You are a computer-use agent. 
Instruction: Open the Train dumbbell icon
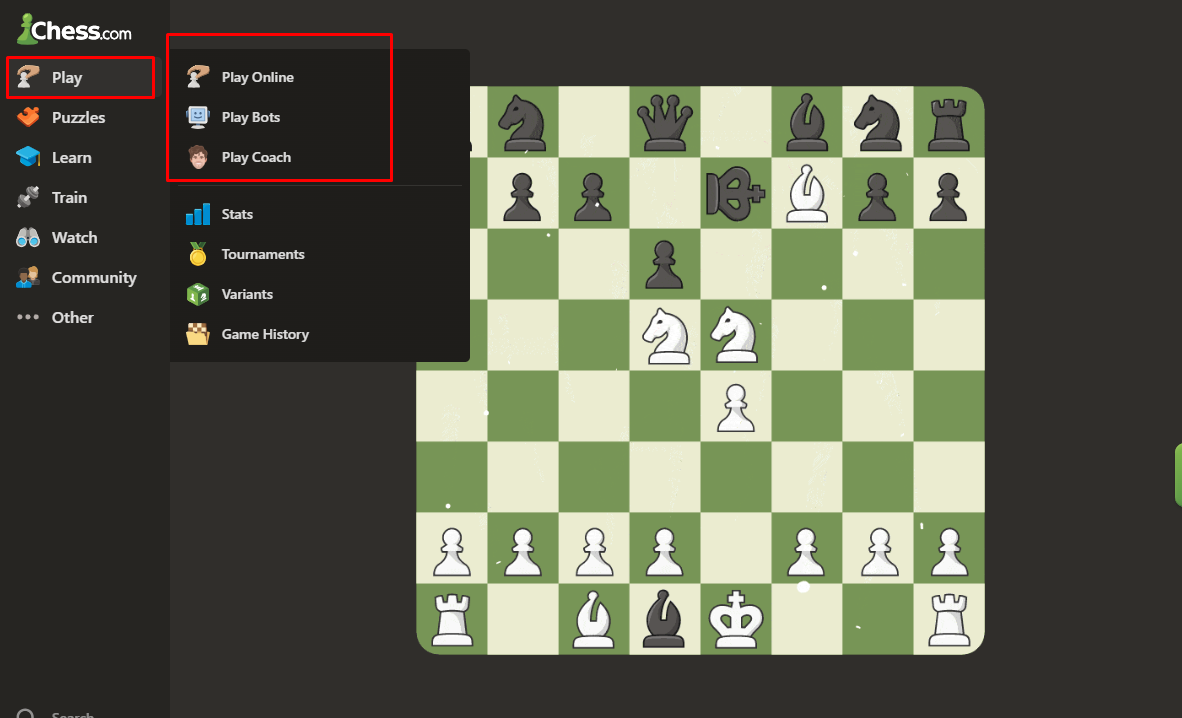[x=28, y=197]
